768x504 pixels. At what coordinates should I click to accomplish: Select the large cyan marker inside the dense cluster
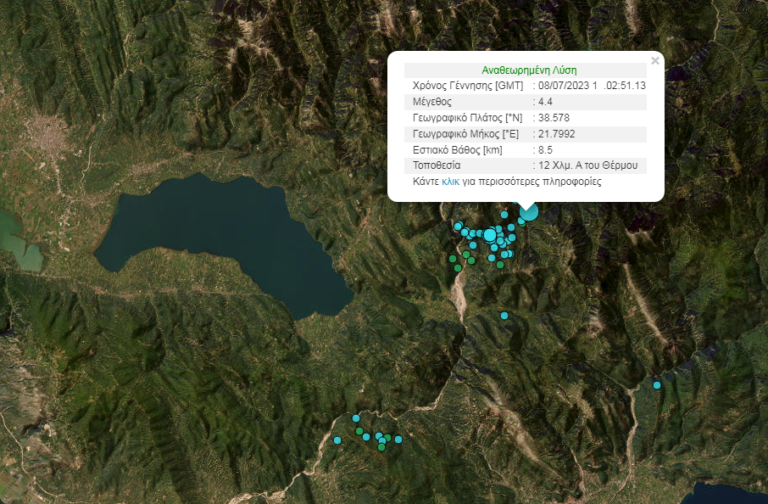(x=489, y=236)
